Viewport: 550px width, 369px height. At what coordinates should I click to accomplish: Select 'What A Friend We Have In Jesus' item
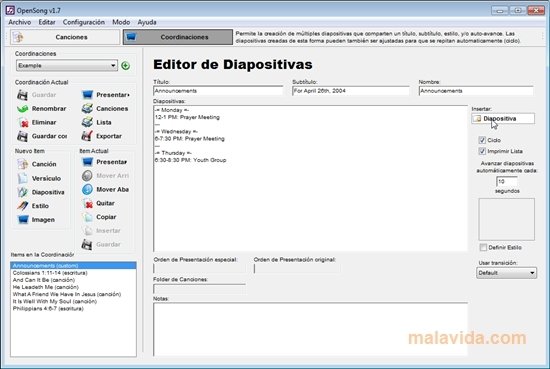click(73, 294)
